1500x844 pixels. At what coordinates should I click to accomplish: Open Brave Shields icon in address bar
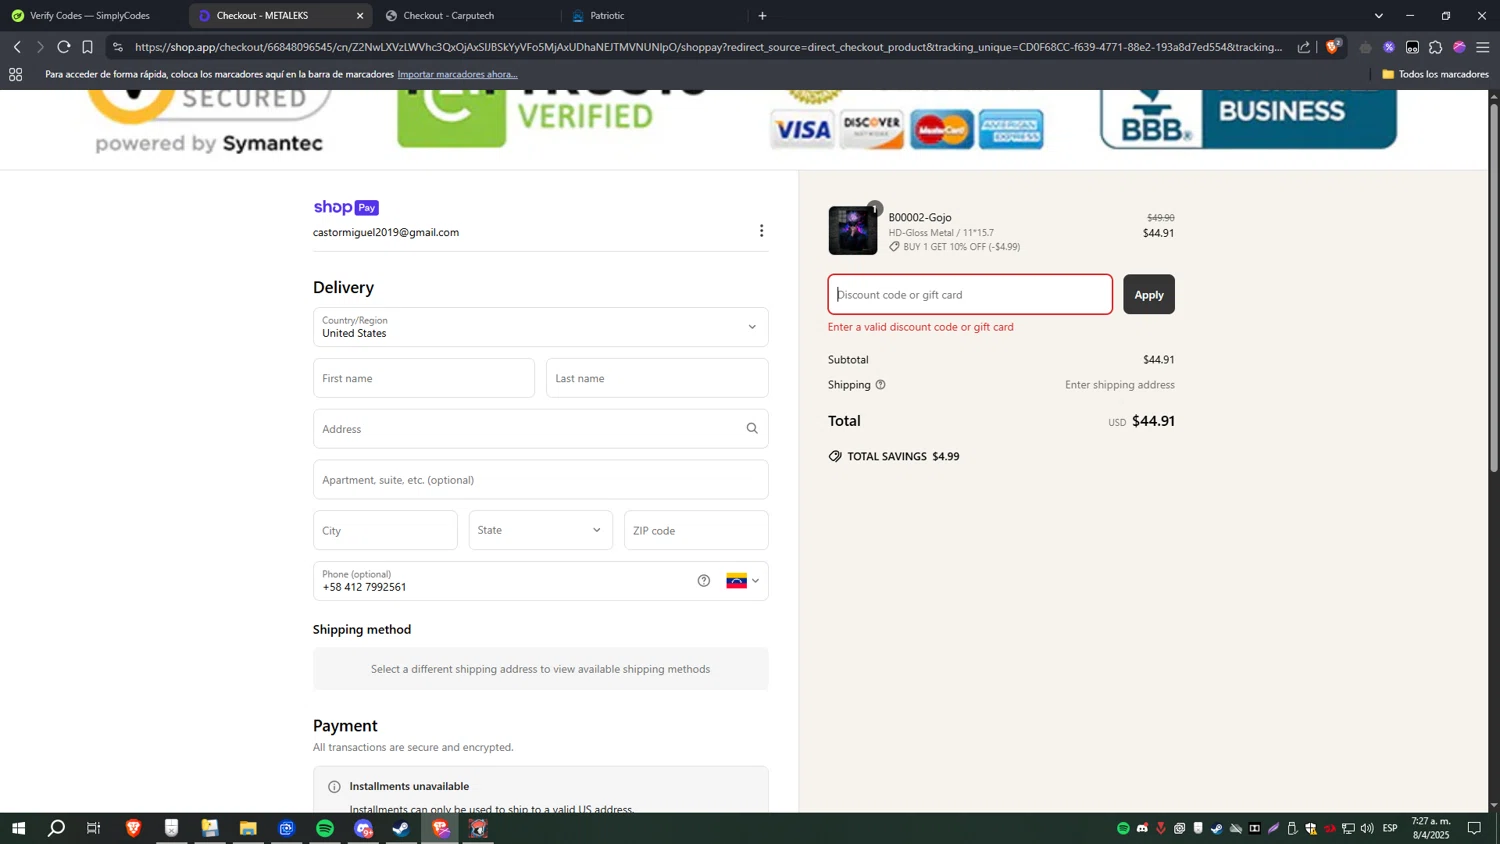click(x=1333, y=47)
